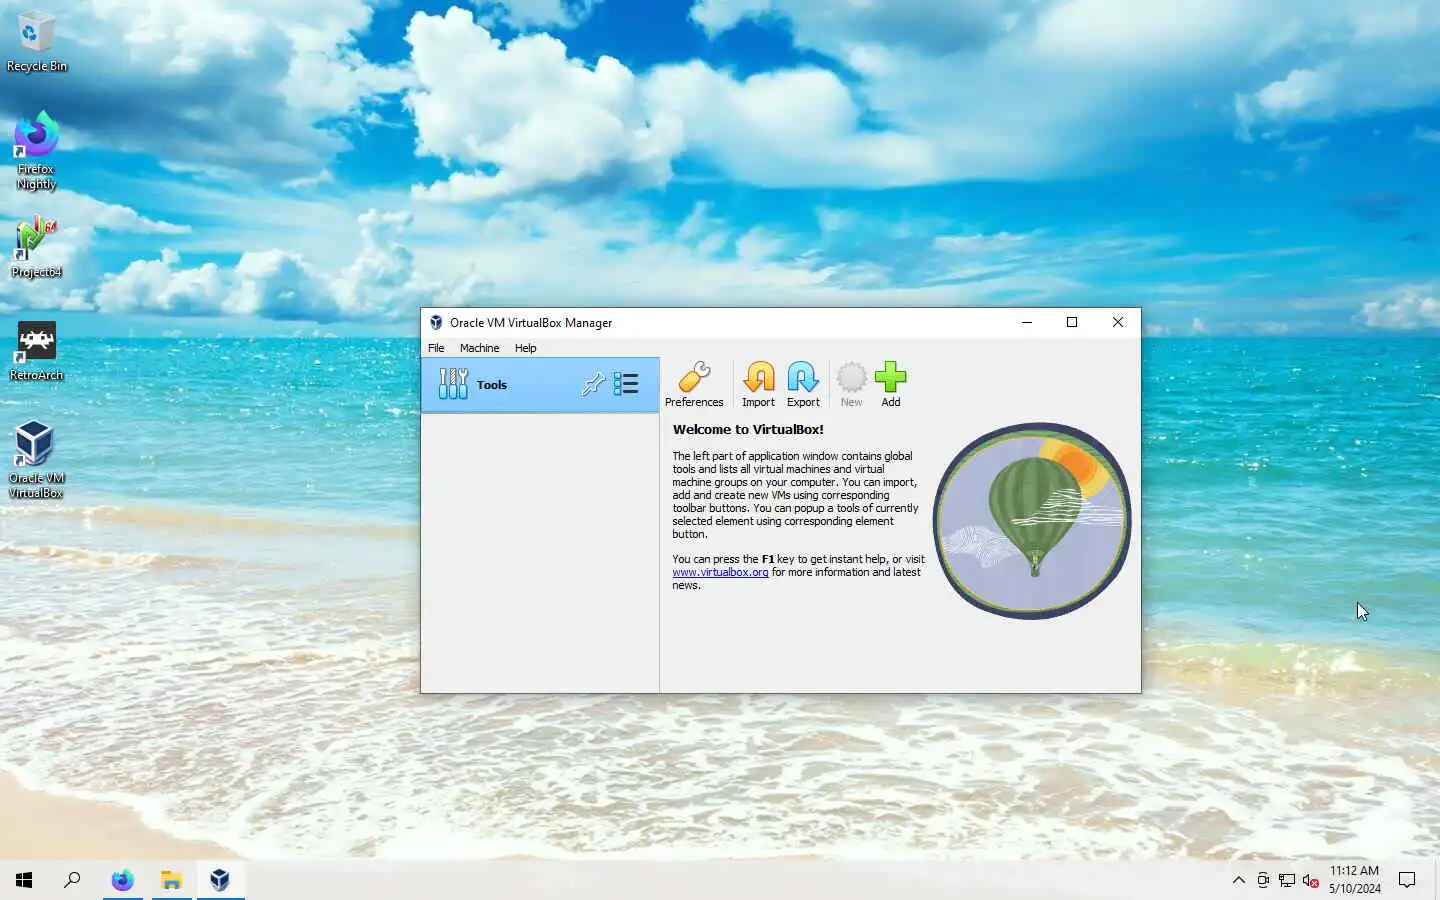Select the Oracle VM VirtualBox desktop shortcut

click(36, 460)
